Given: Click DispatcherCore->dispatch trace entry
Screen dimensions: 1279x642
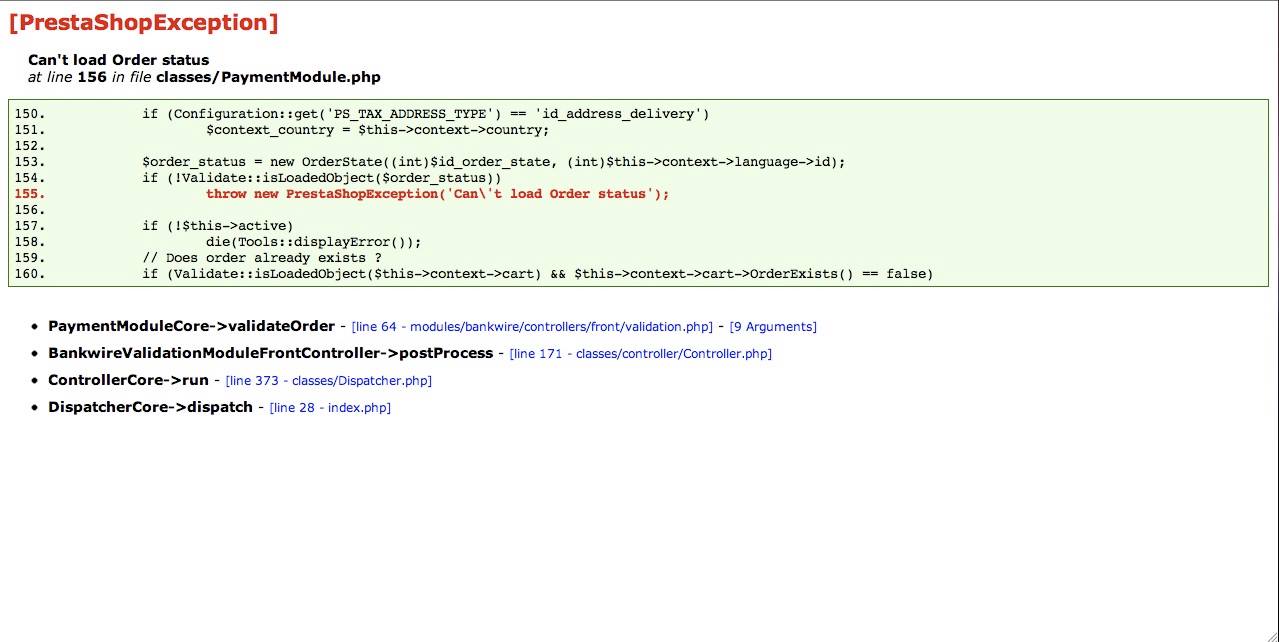Looking at the screenshot, I should click(150, 407).
